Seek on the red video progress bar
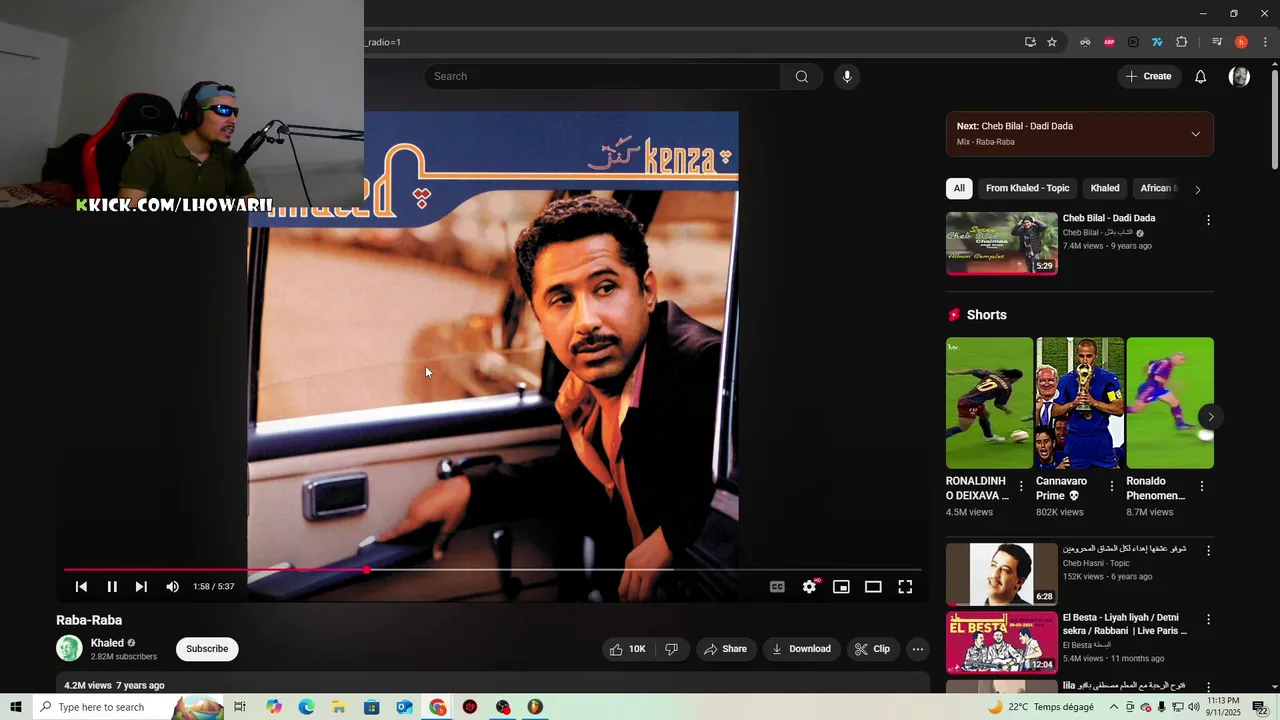The image size is (1280, 720). click(492, 570)
